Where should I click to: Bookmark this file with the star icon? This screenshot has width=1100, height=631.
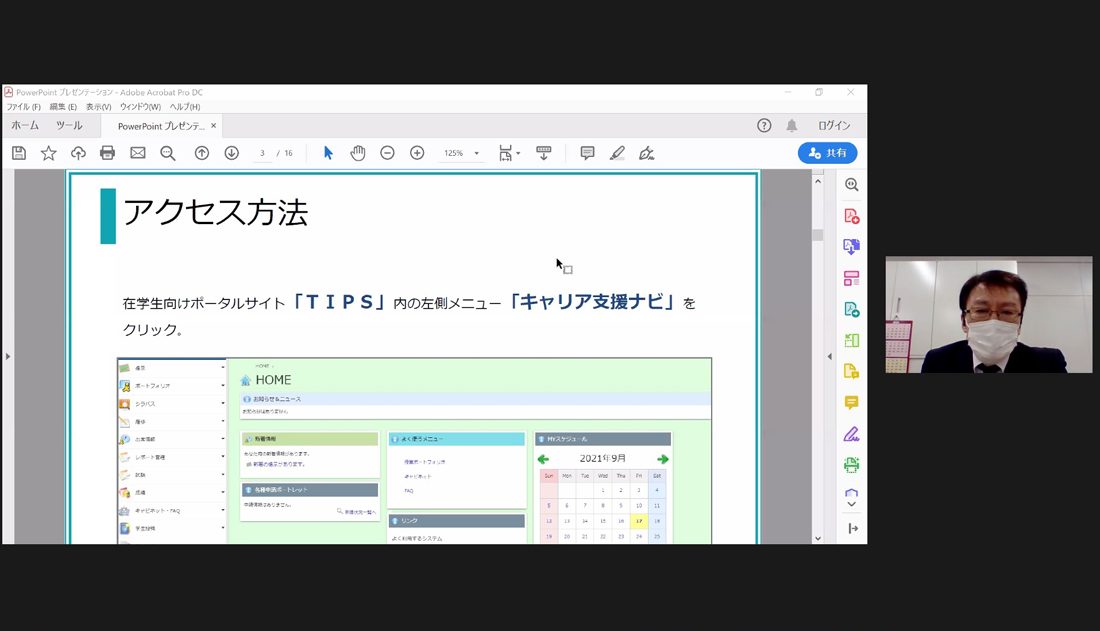(48, 153)
